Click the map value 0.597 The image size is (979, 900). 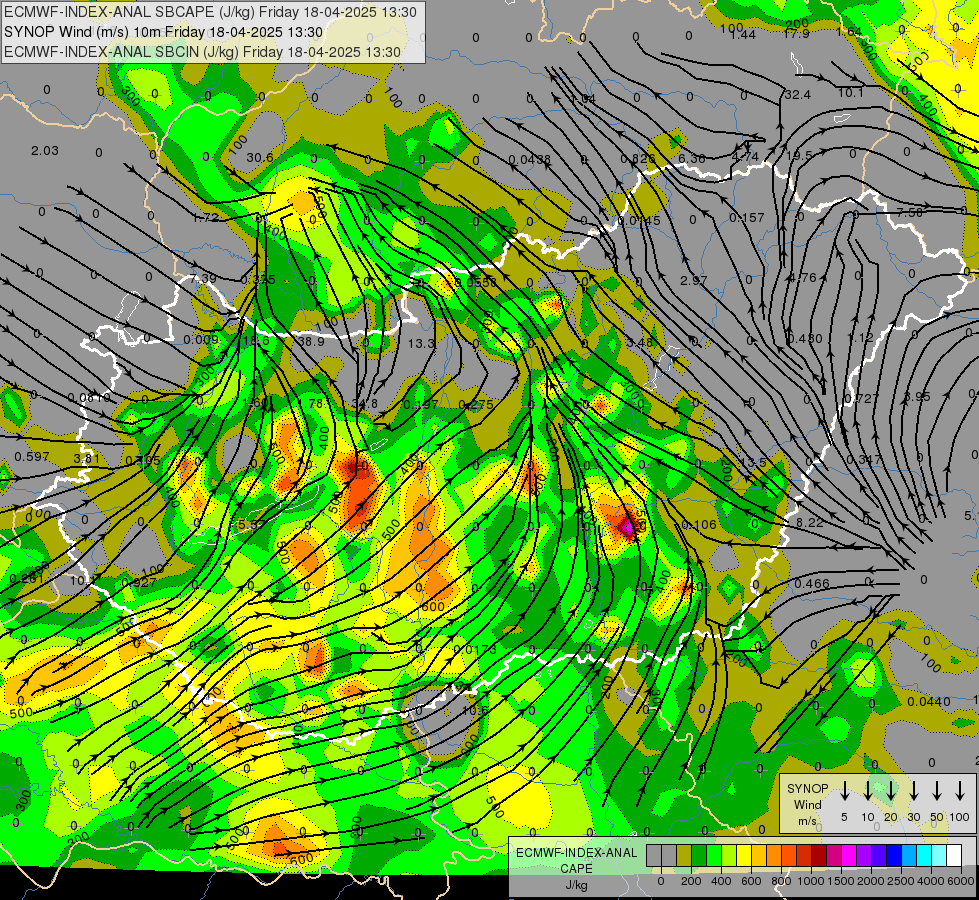pos(32,457)
